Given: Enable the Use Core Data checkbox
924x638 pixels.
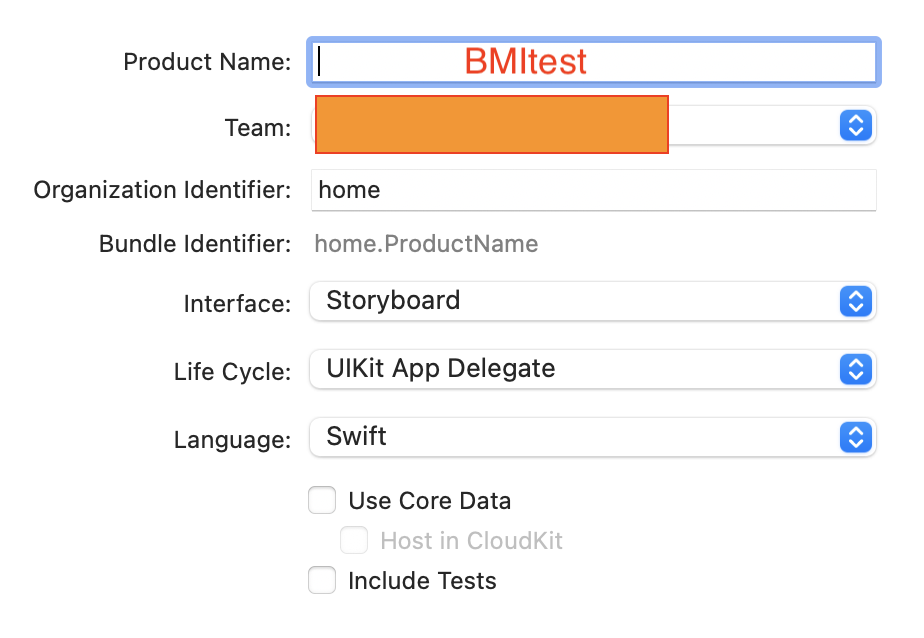Looking at the screenshot, I should pos(322,500).
